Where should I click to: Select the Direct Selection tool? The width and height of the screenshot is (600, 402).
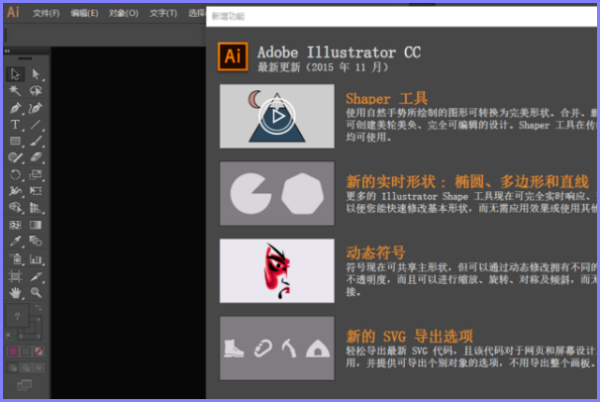click(x=36, y=74)
